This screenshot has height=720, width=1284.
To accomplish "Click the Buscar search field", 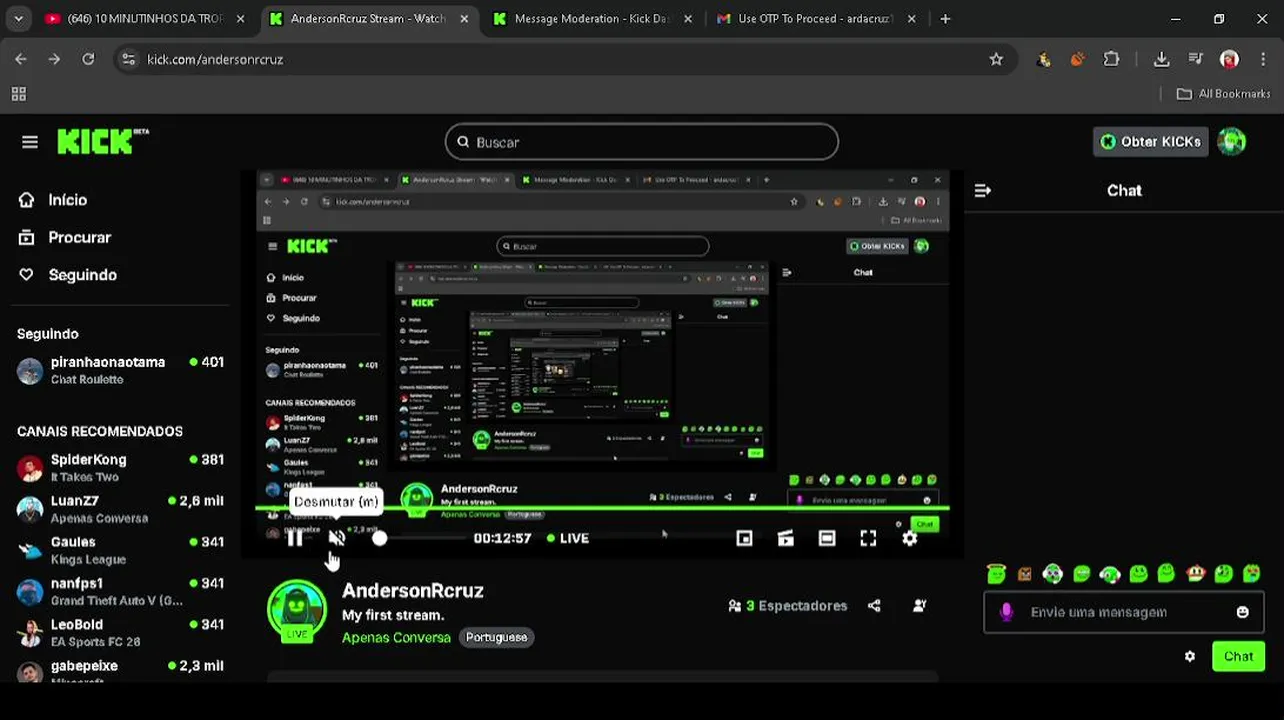I will [x=642, y=142].
